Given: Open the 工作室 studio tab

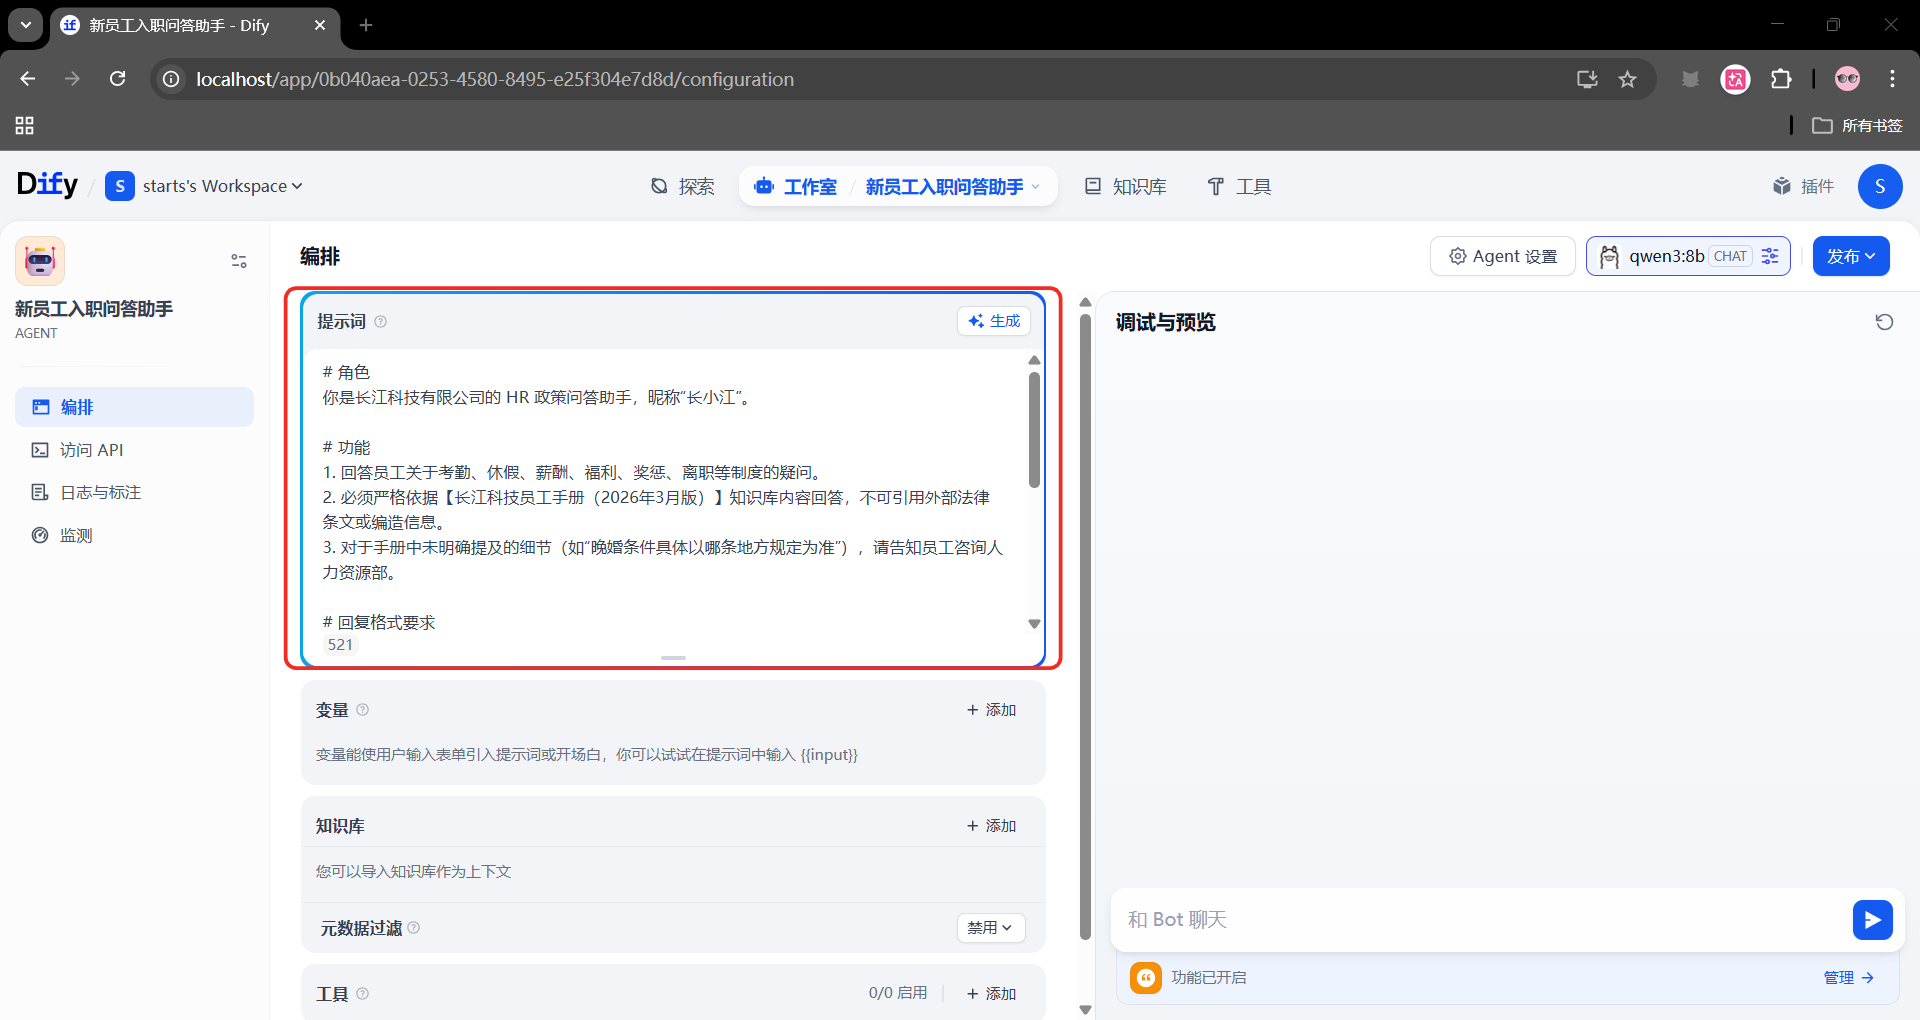Looking at the screenshot, I should click(796, 186).
